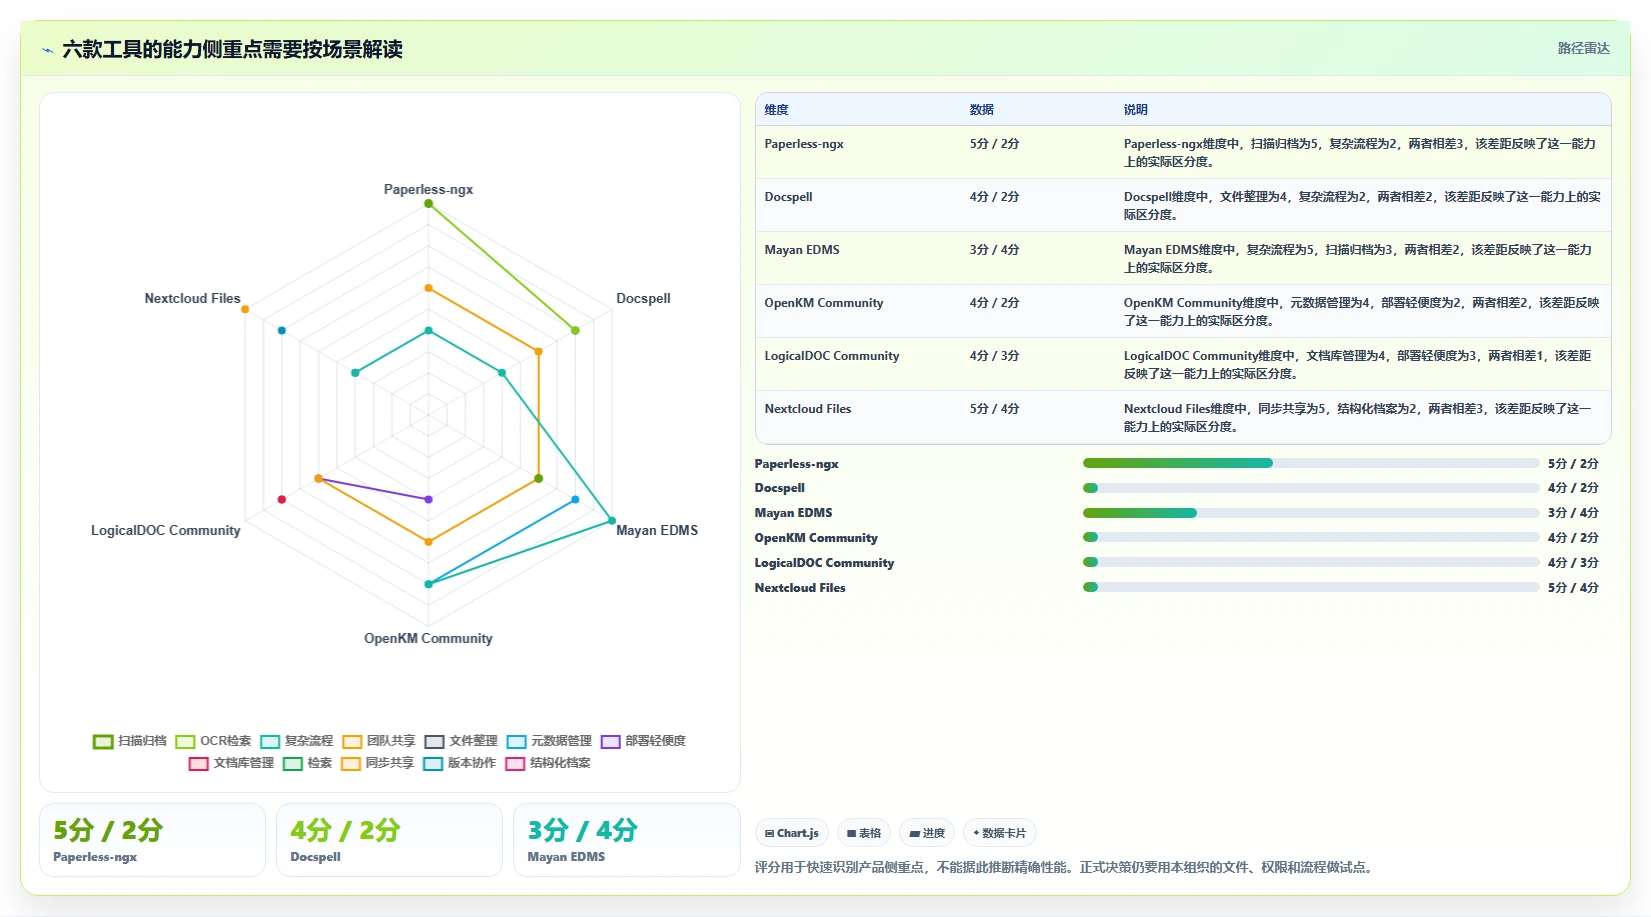Click the teal data point at Mayan EDMS vertex

point(612,521)
